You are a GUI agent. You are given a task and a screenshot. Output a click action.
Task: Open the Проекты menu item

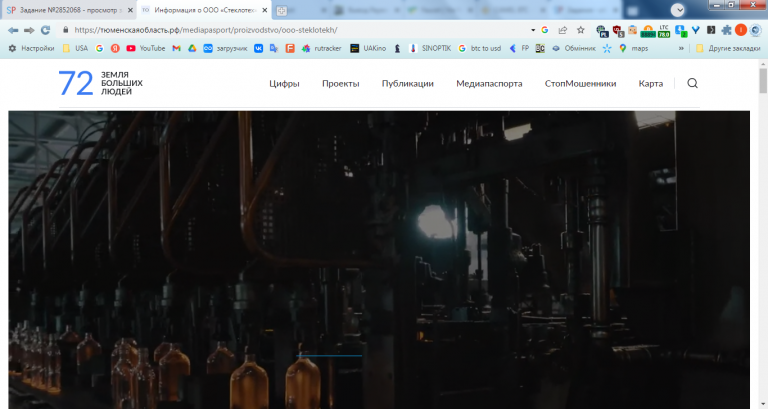[x=340, y=83]
